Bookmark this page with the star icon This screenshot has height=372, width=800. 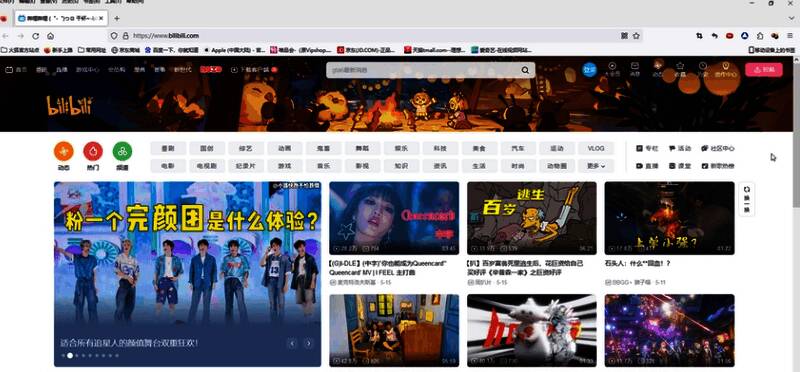tap(636, 36)
